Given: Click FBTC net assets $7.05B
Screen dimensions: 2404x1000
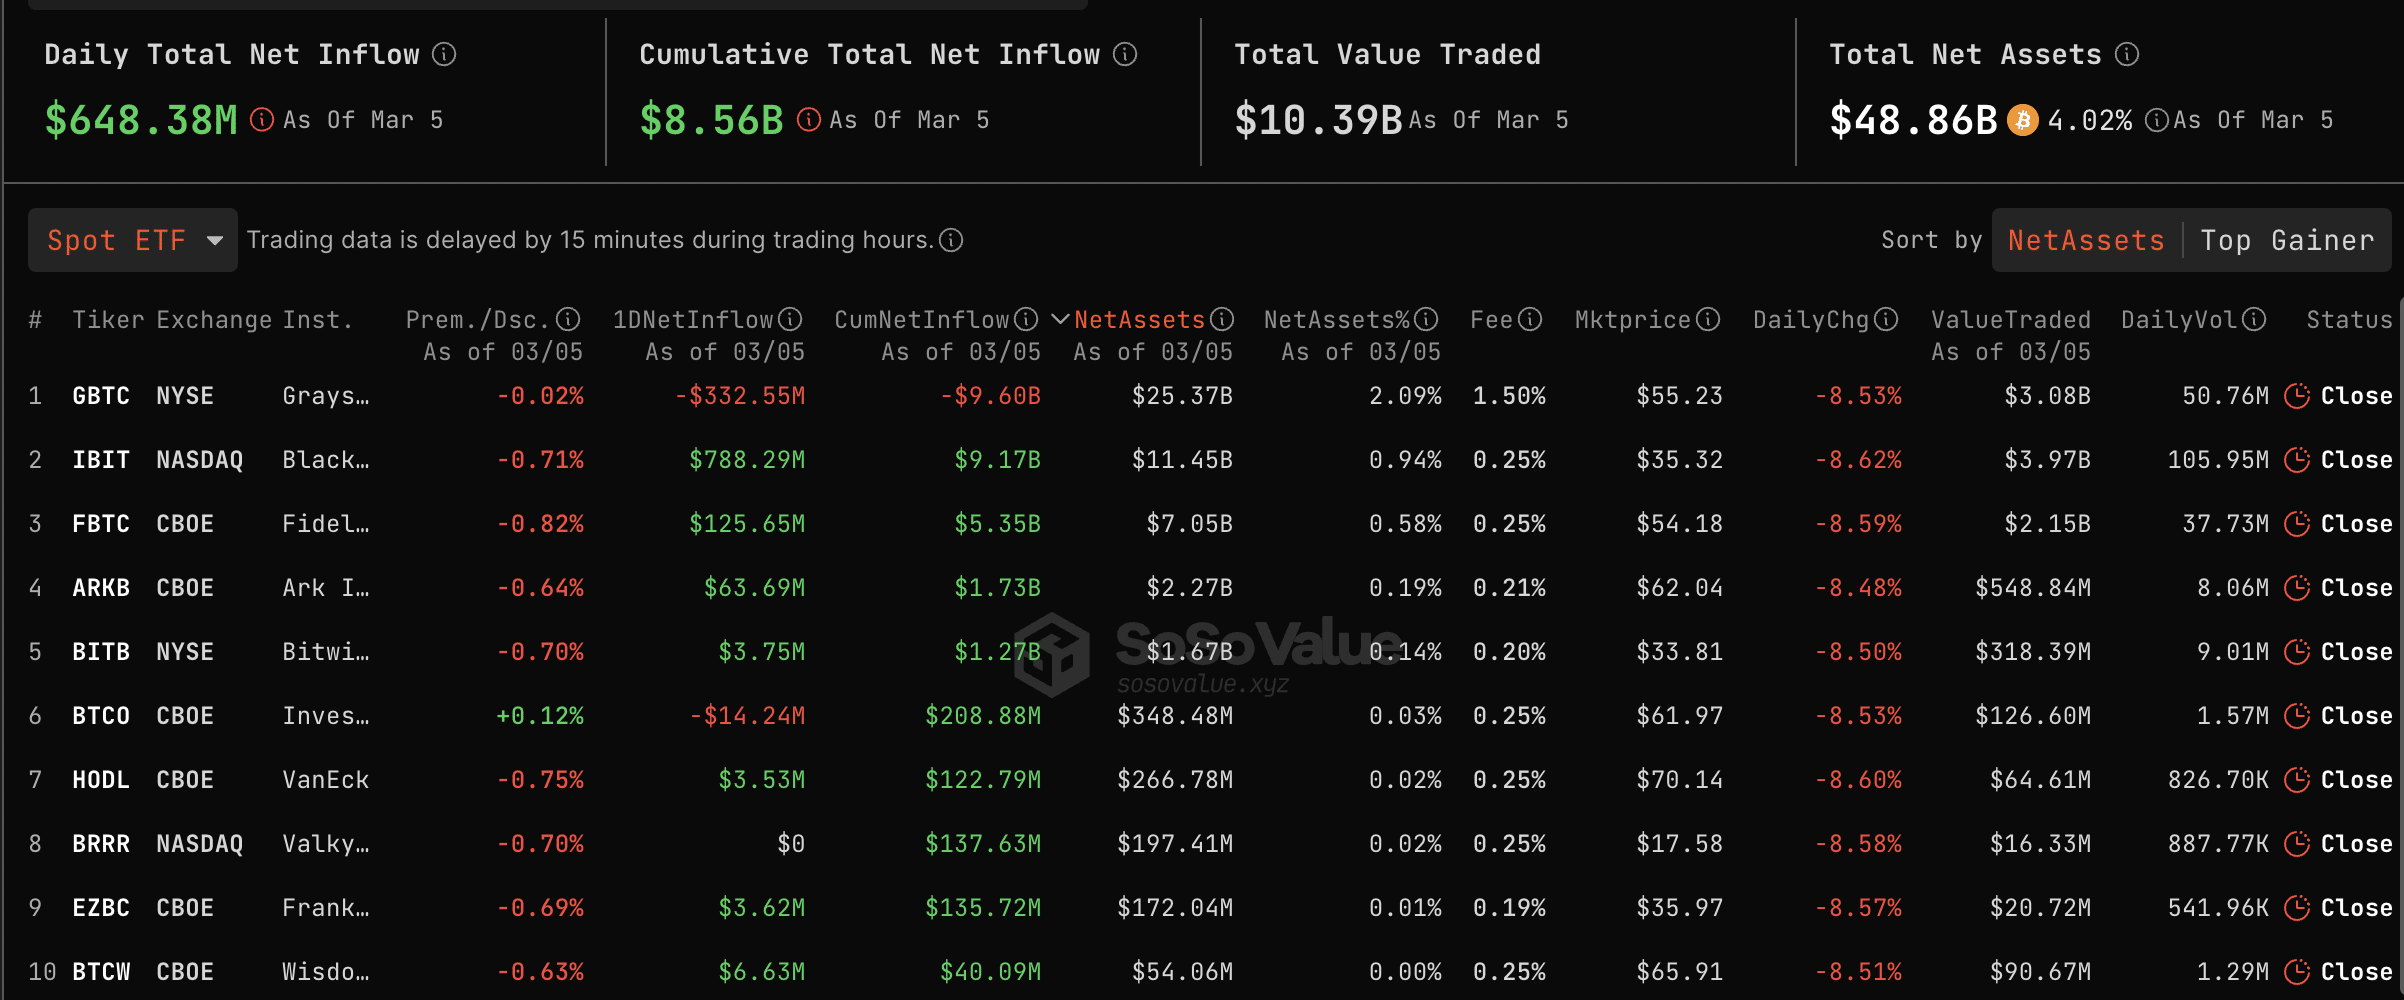Looking at the screenshot, I should click(1189, 524).
